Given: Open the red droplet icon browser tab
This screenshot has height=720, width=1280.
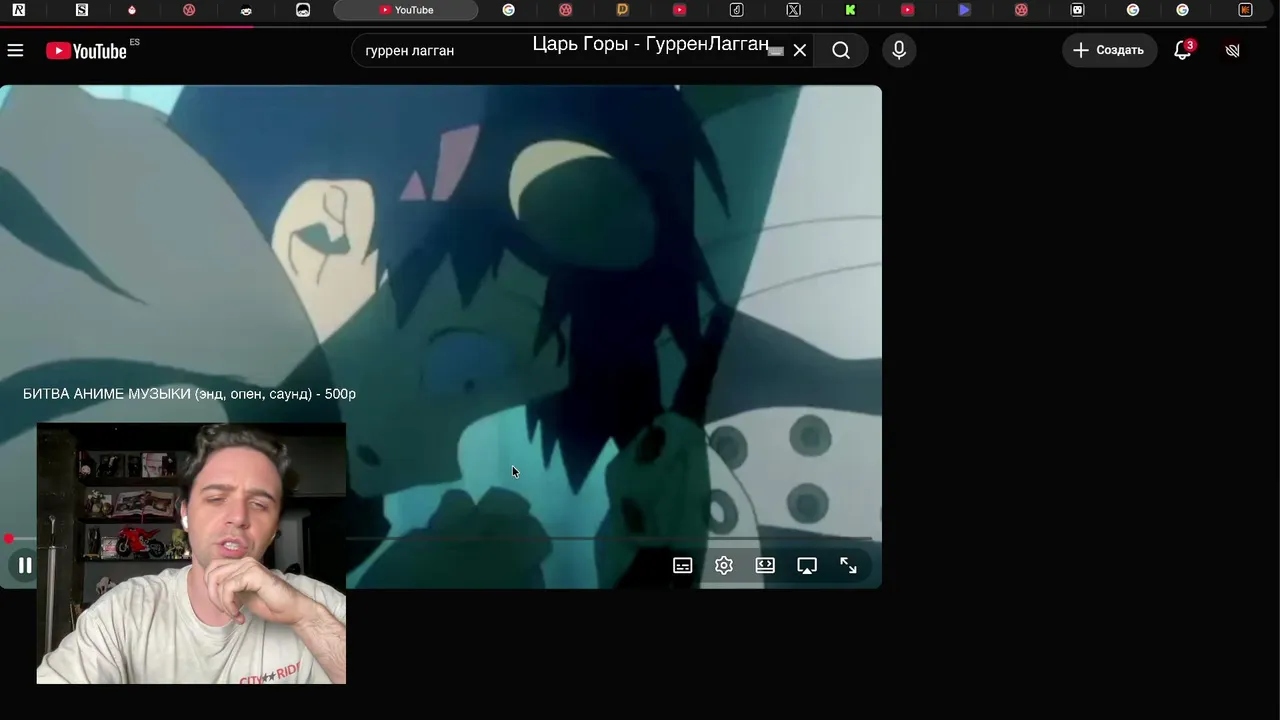Looking at the screenshot, I should pyautogui.click(x=132, y=10).
